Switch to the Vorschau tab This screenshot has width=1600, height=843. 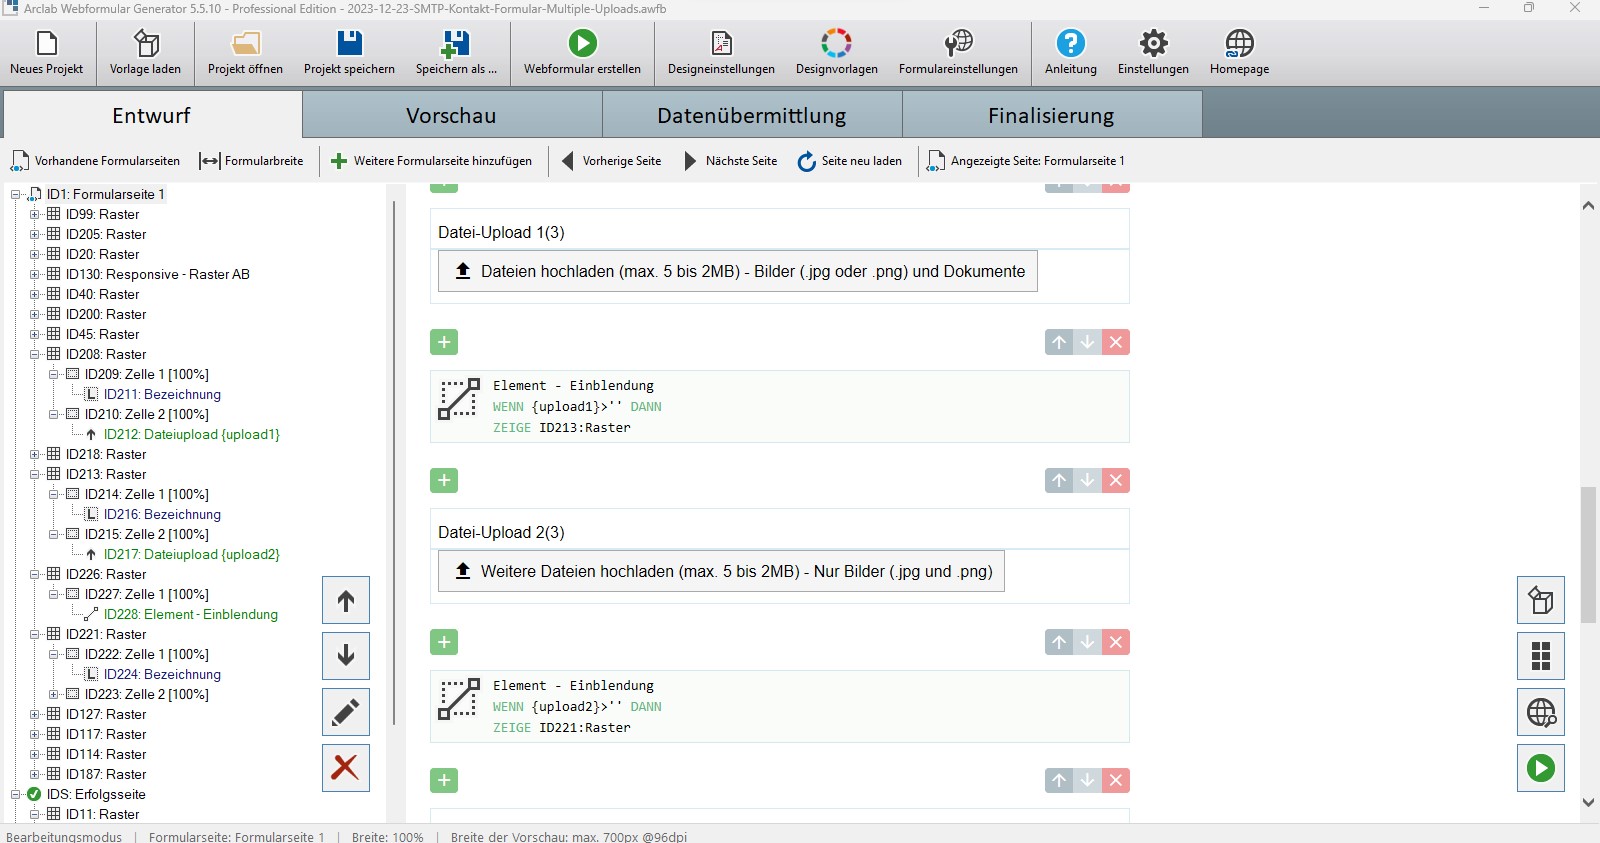coord(451,115)
